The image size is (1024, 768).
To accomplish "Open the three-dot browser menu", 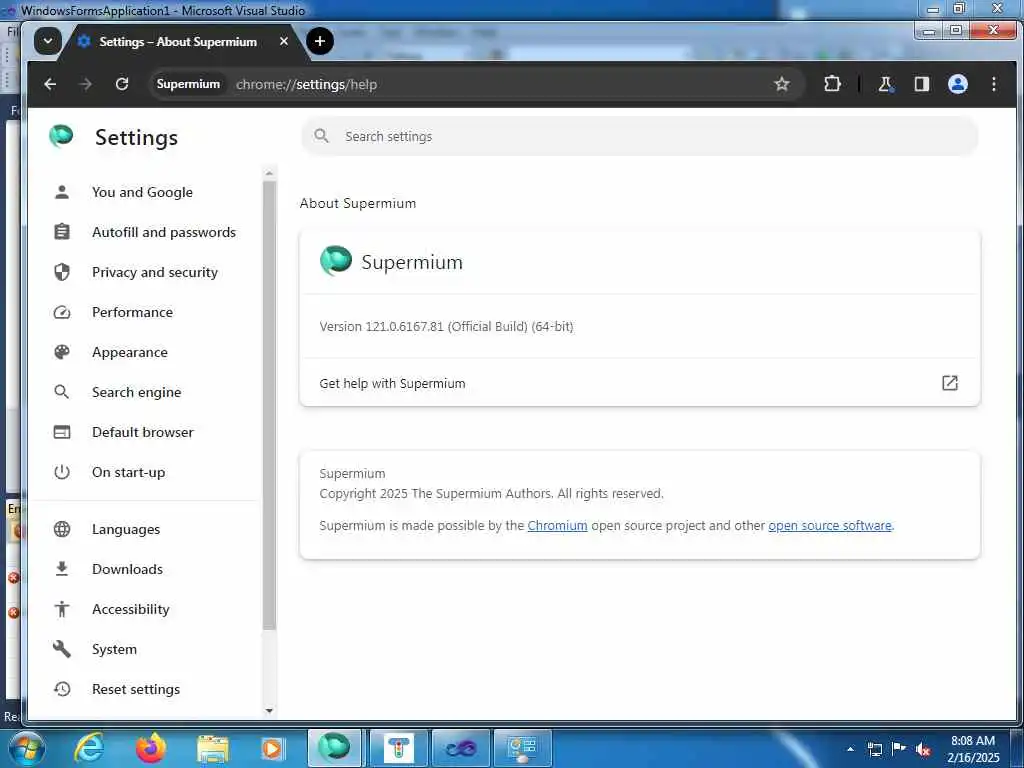I will [x=993, y=84].
